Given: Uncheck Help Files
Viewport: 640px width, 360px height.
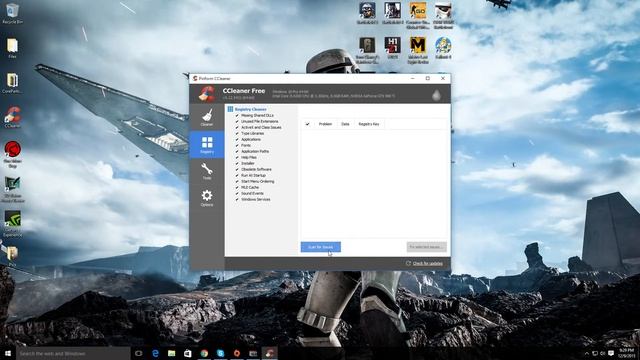Looking at the screenshot, I should point(237,157).
